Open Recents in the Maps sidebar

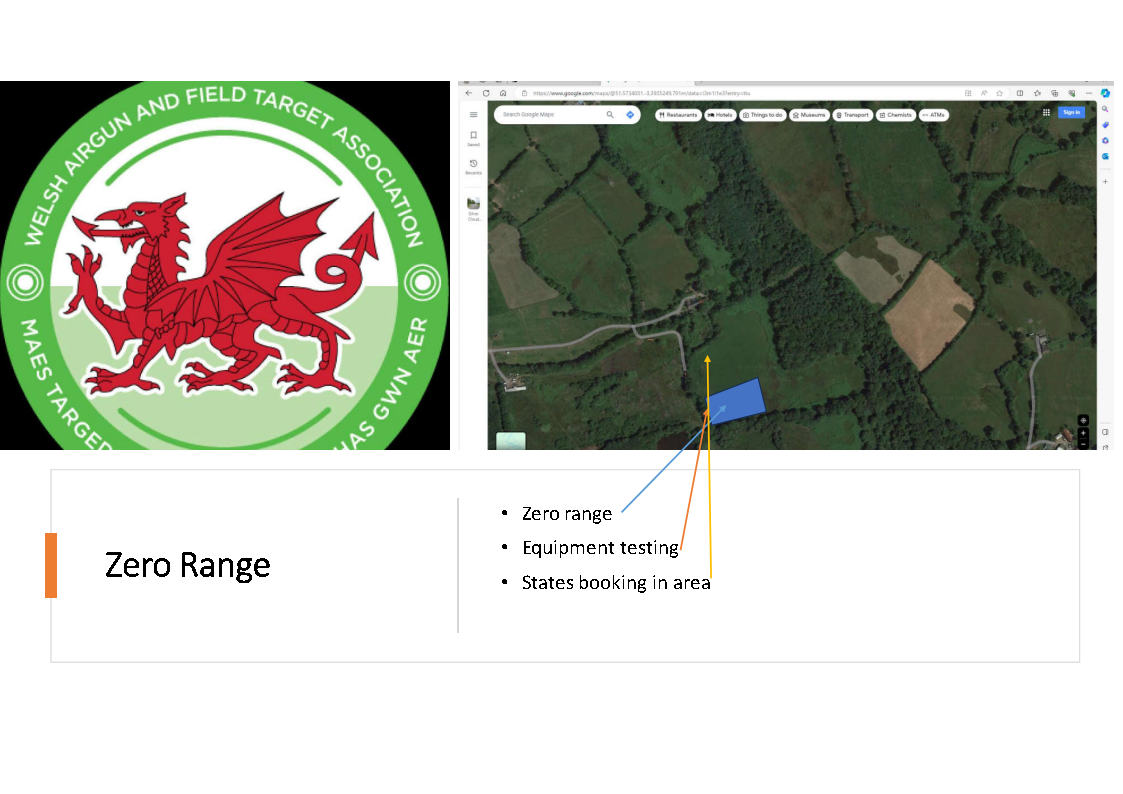pos(473,166)
